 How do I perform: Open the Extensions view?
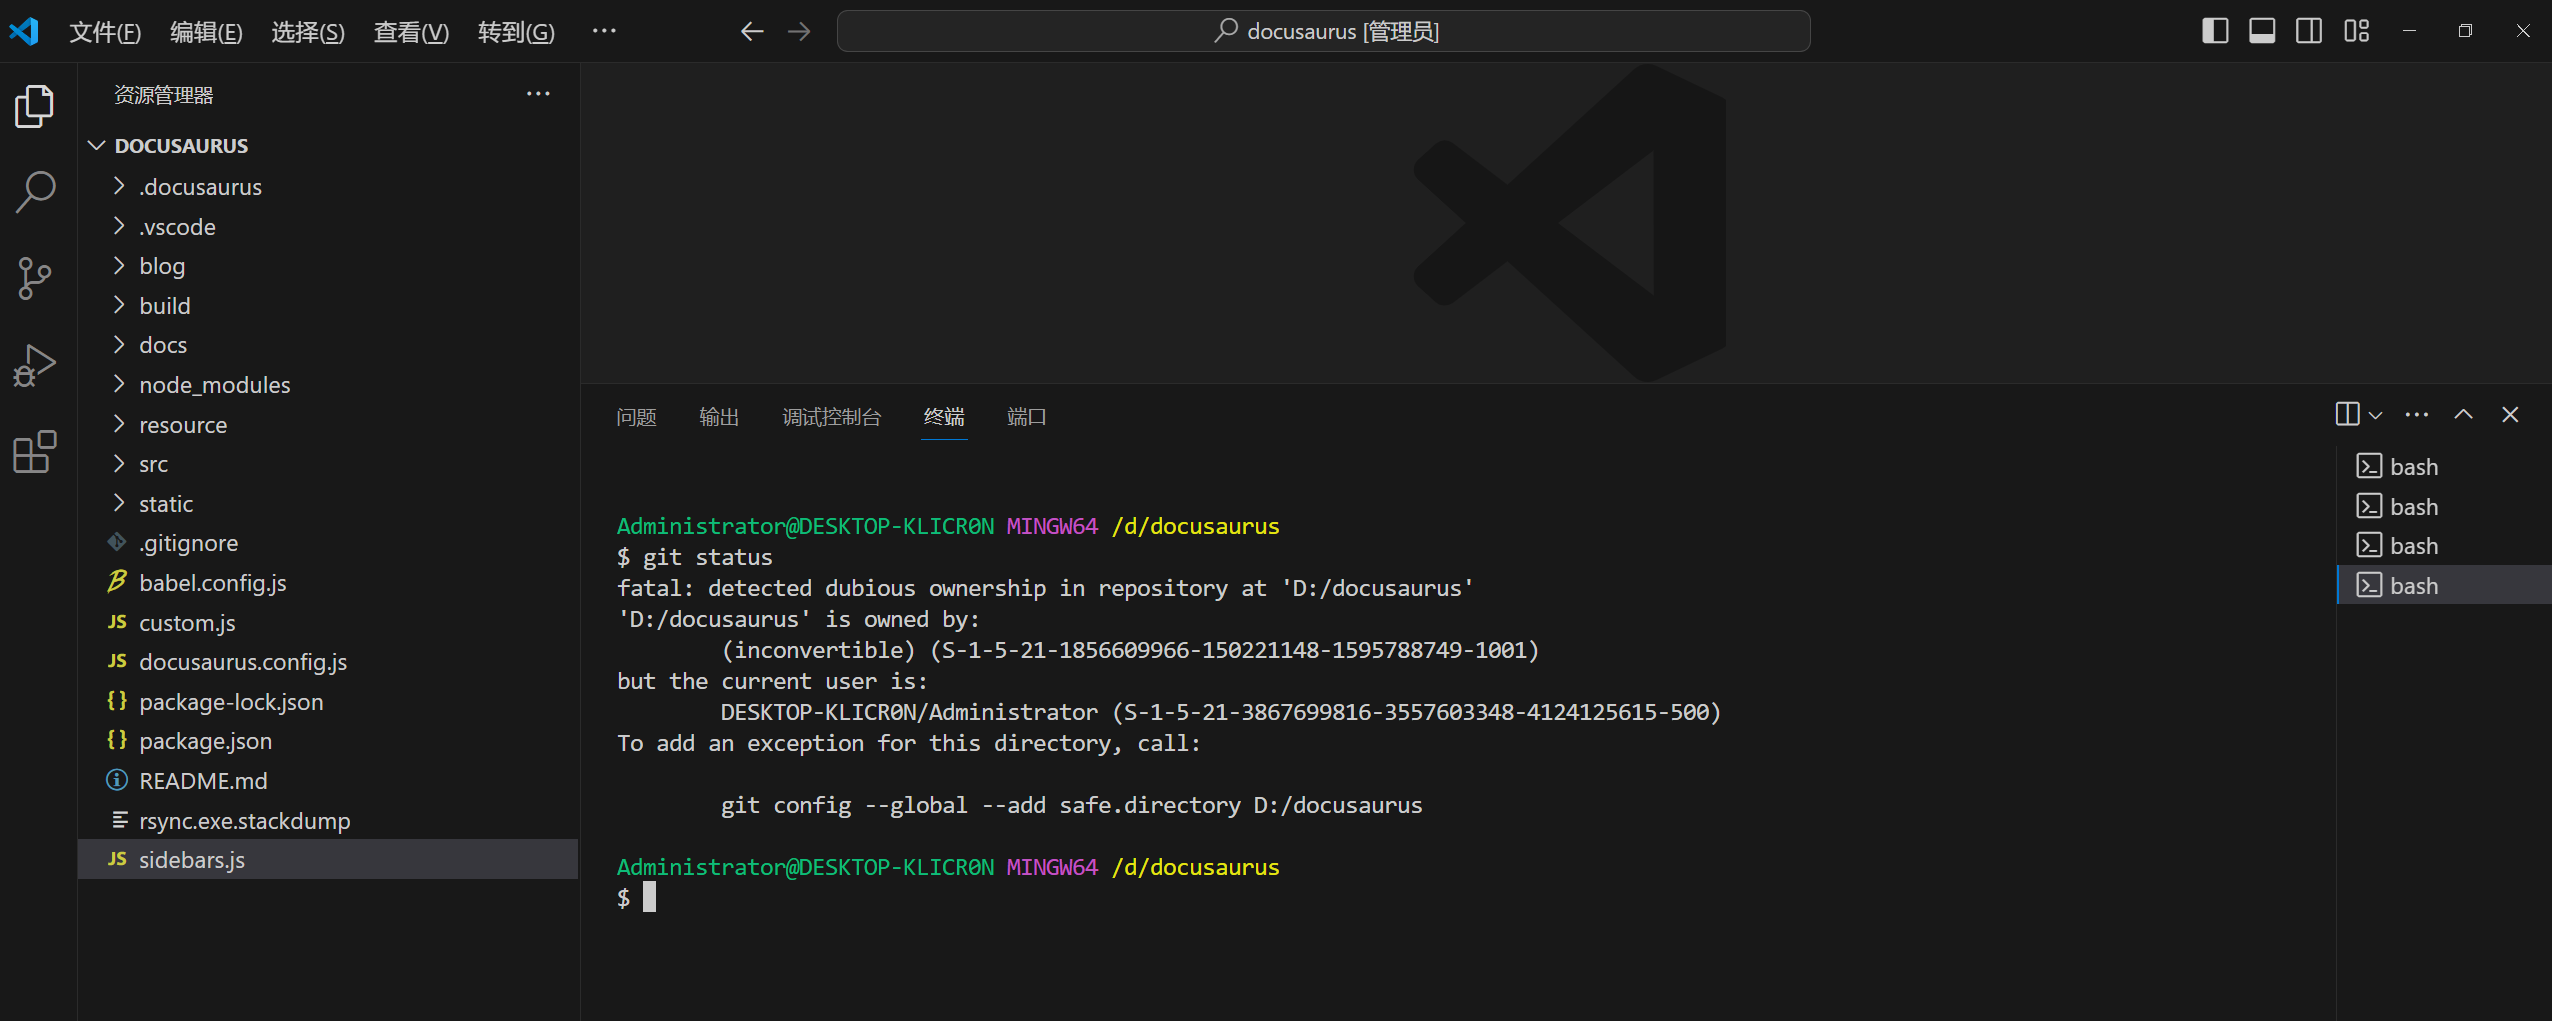pyautogui.click(x=35, y=451)
